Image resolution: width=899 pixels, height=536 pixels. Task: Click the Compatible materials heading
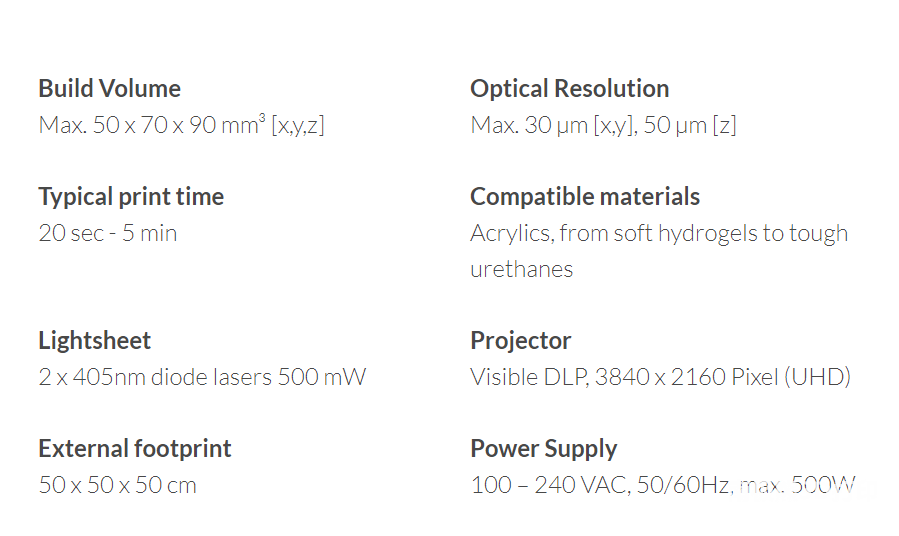tap(585, 197)
